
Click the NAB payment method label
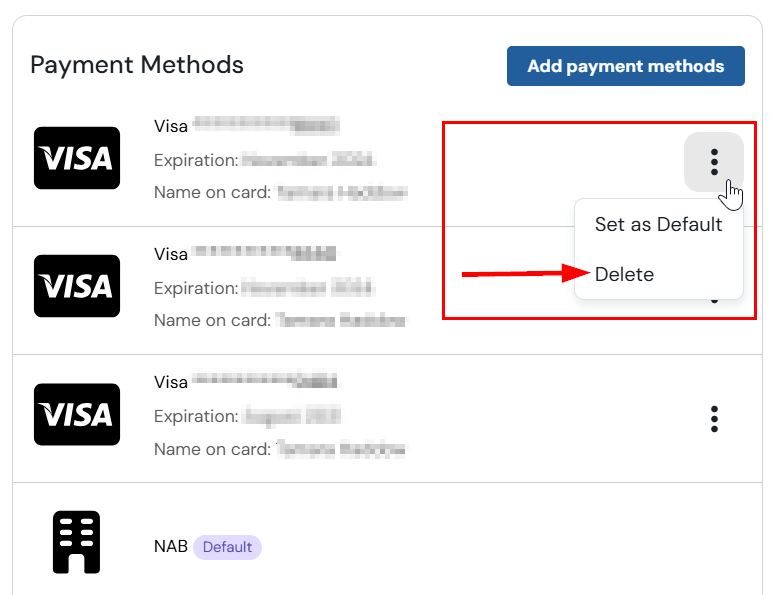point(171,547)
